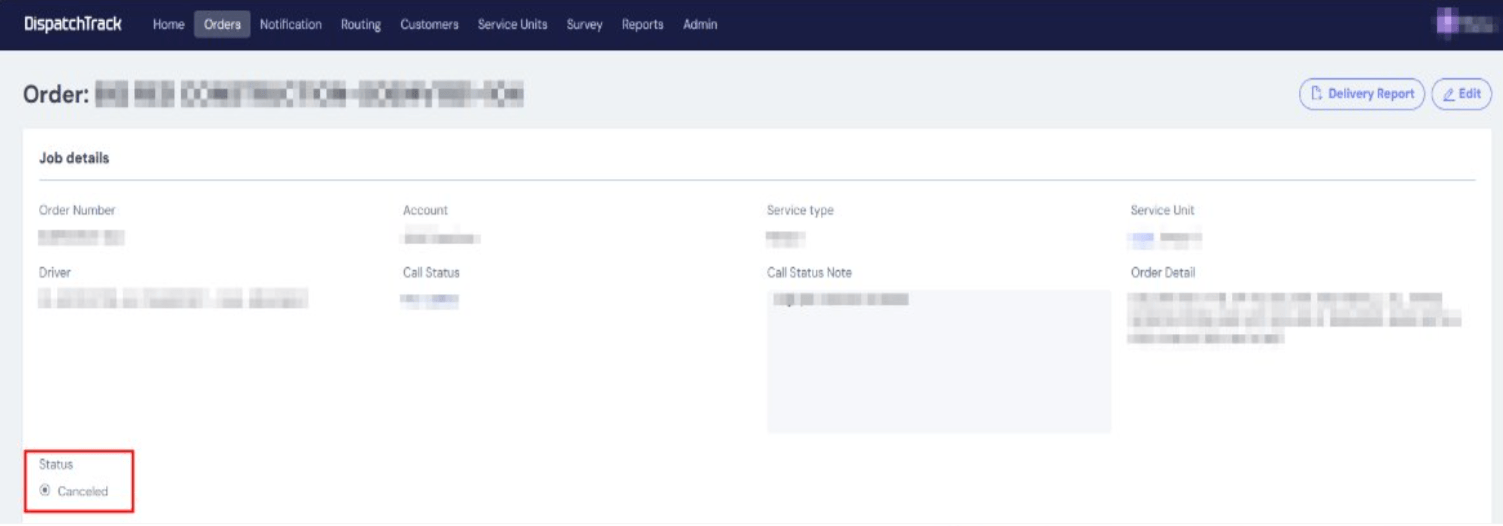Click the Edit order button

pos(1461,94)
